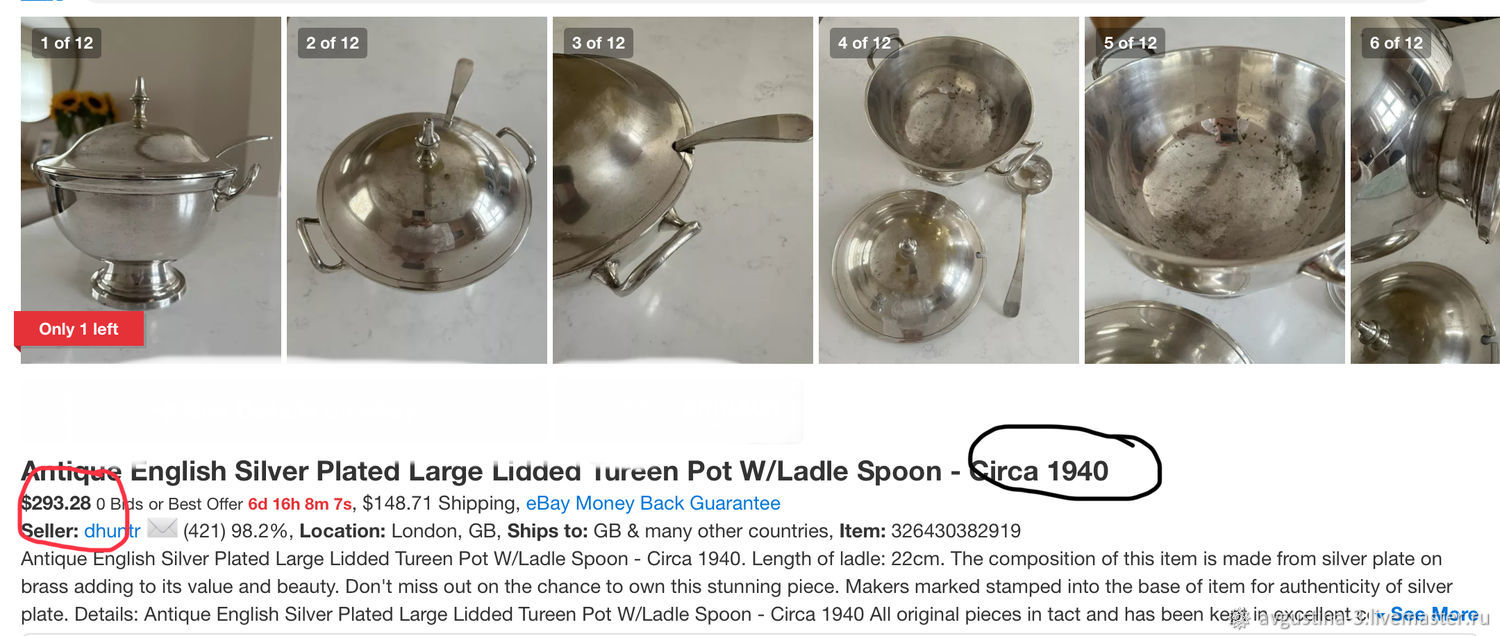Click the red Only 1 left badge
Image resolution: width=1500 pixels, height=636 pixels.
pos(79,329)
